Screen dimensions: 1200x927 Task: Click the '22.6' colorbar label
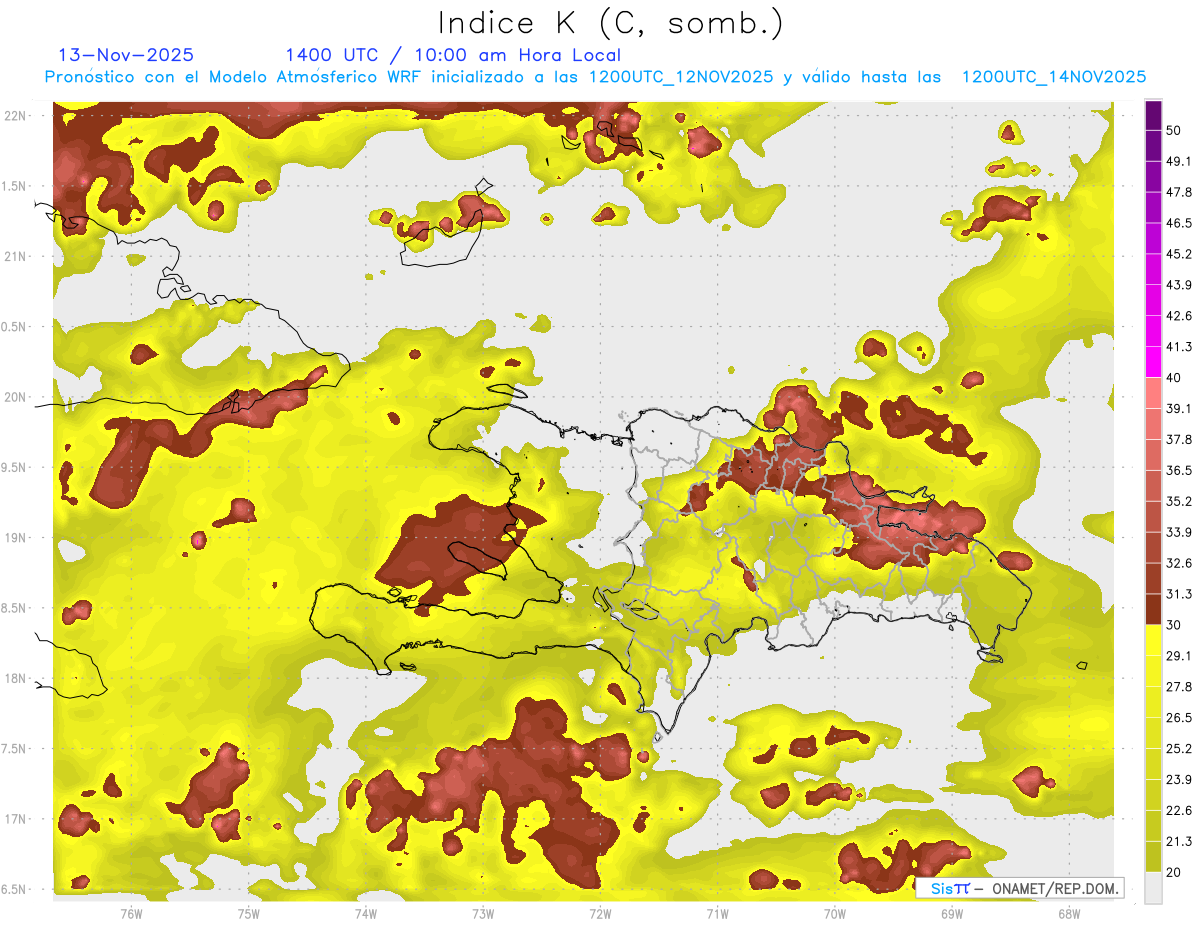[x=1179, y=810]
